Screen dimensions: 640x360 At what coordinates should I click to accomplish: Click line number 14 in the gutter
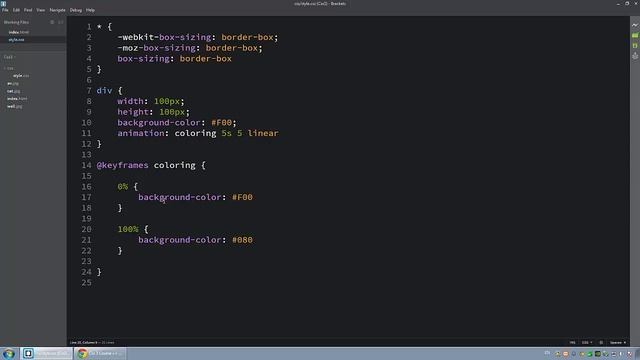pos(87,165)
